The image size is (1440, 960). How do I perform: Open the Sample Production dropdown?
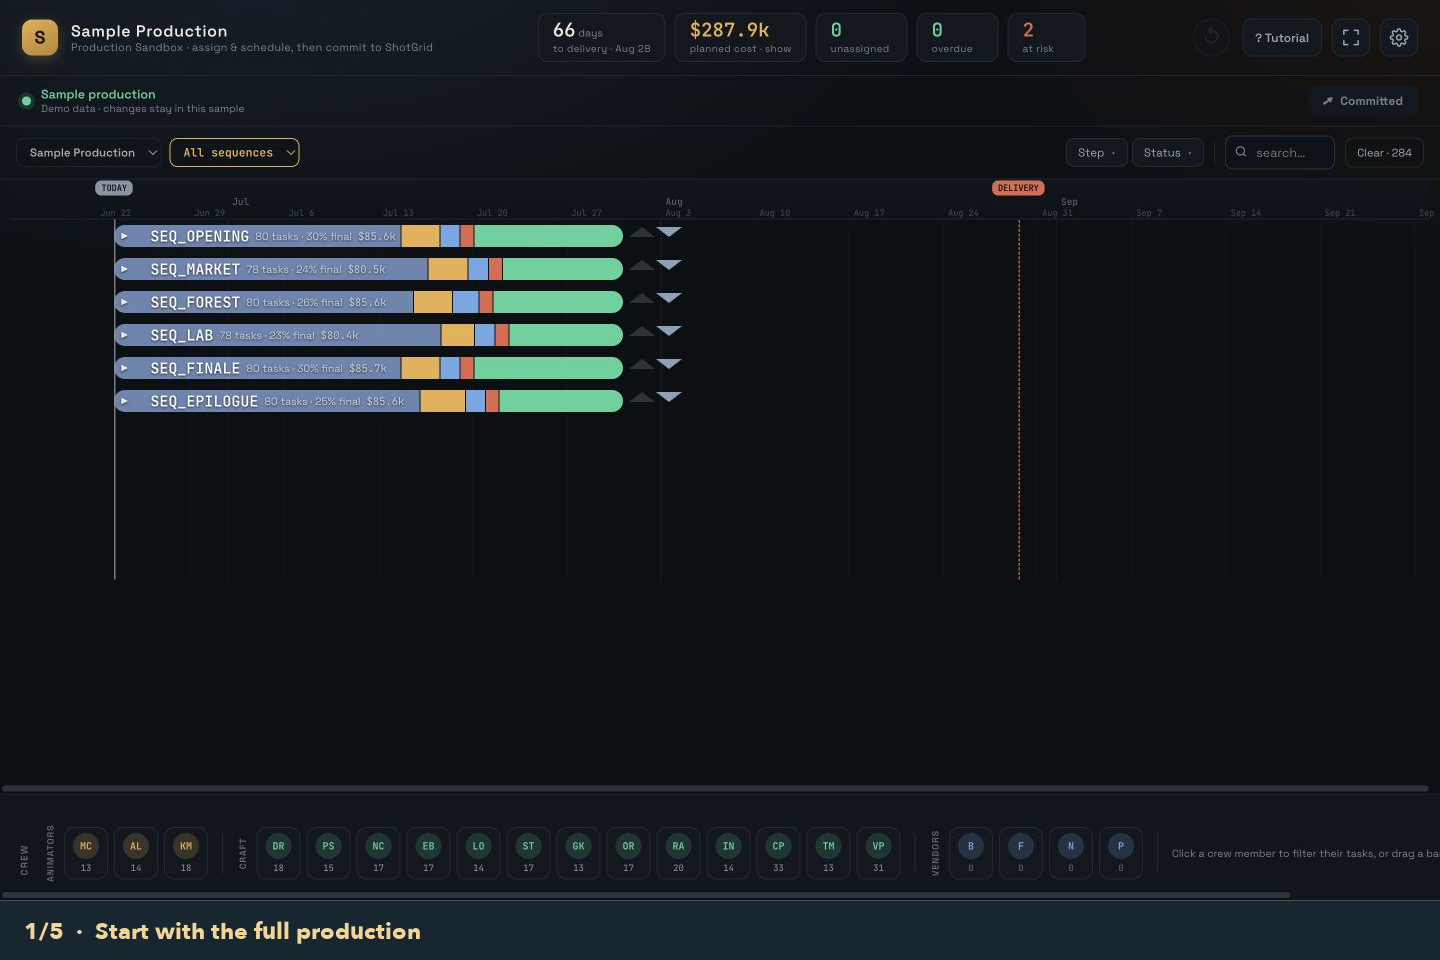(x=89, y=153)
